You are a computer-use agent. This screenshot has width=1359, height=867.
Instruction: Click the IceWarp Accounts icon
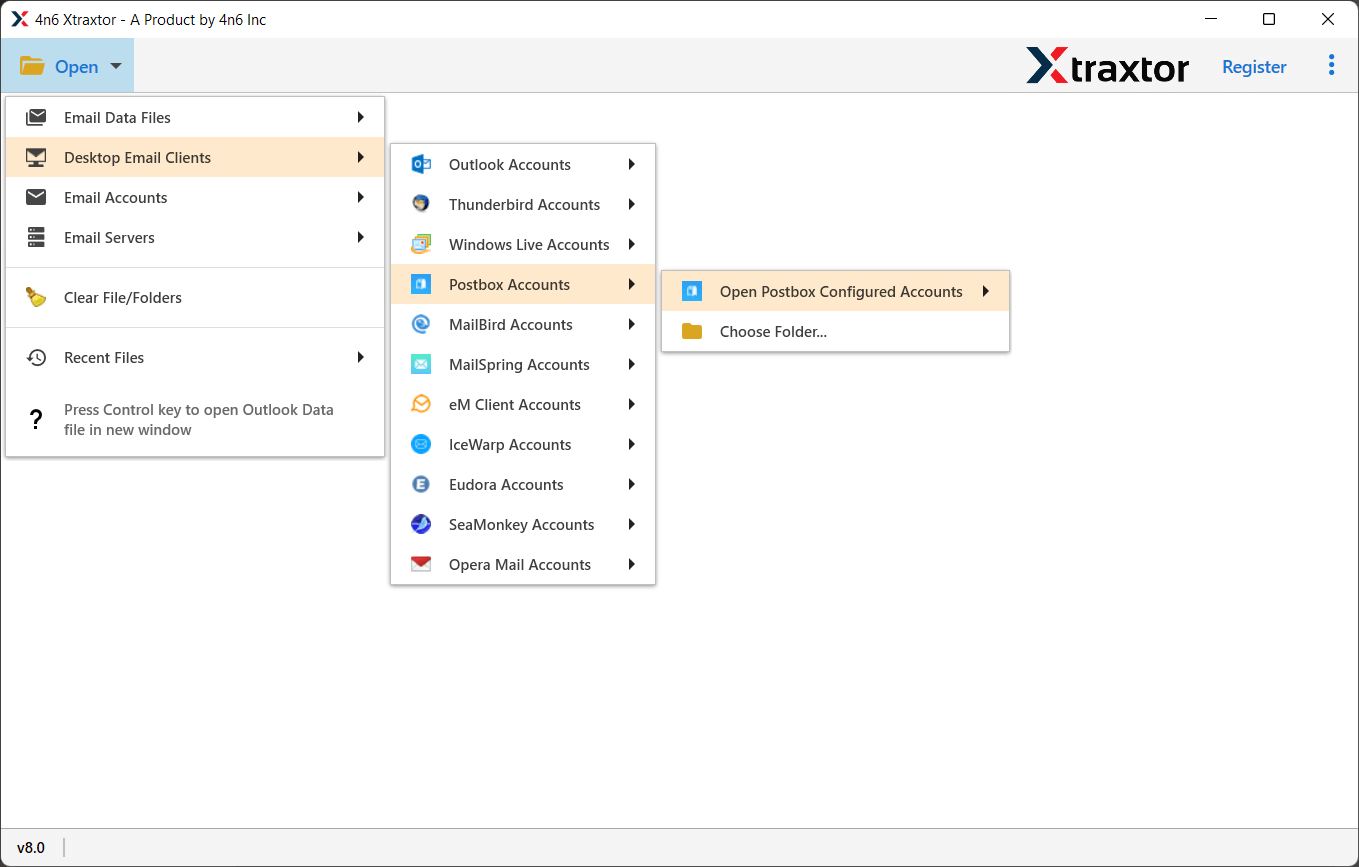(421, 444)
